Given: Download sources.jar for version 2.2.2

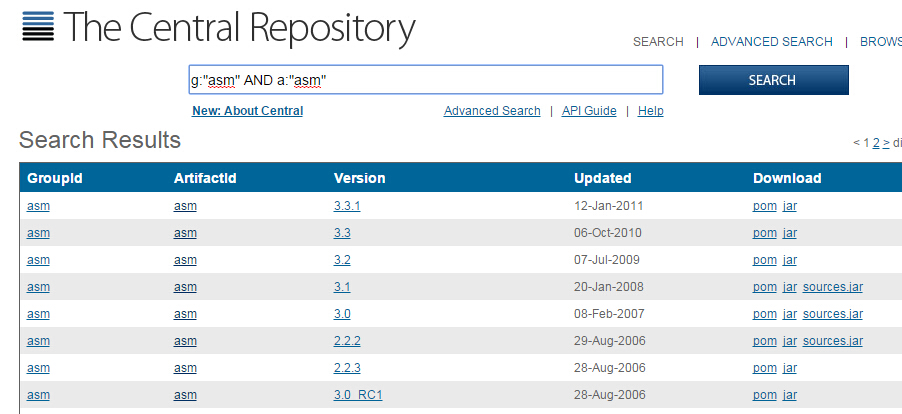Looking at the screenshot, I should click(832, 341).
